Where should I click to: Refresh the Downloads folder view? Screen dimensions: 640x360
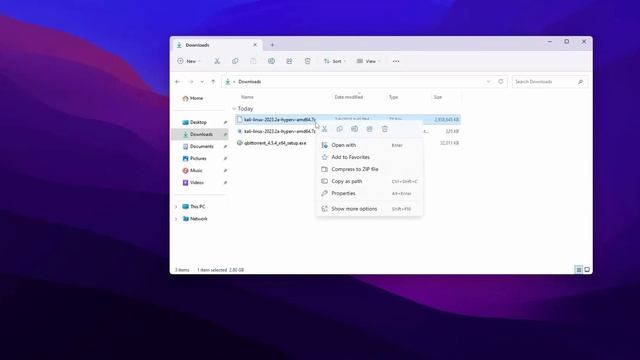(x=501, y=82)
